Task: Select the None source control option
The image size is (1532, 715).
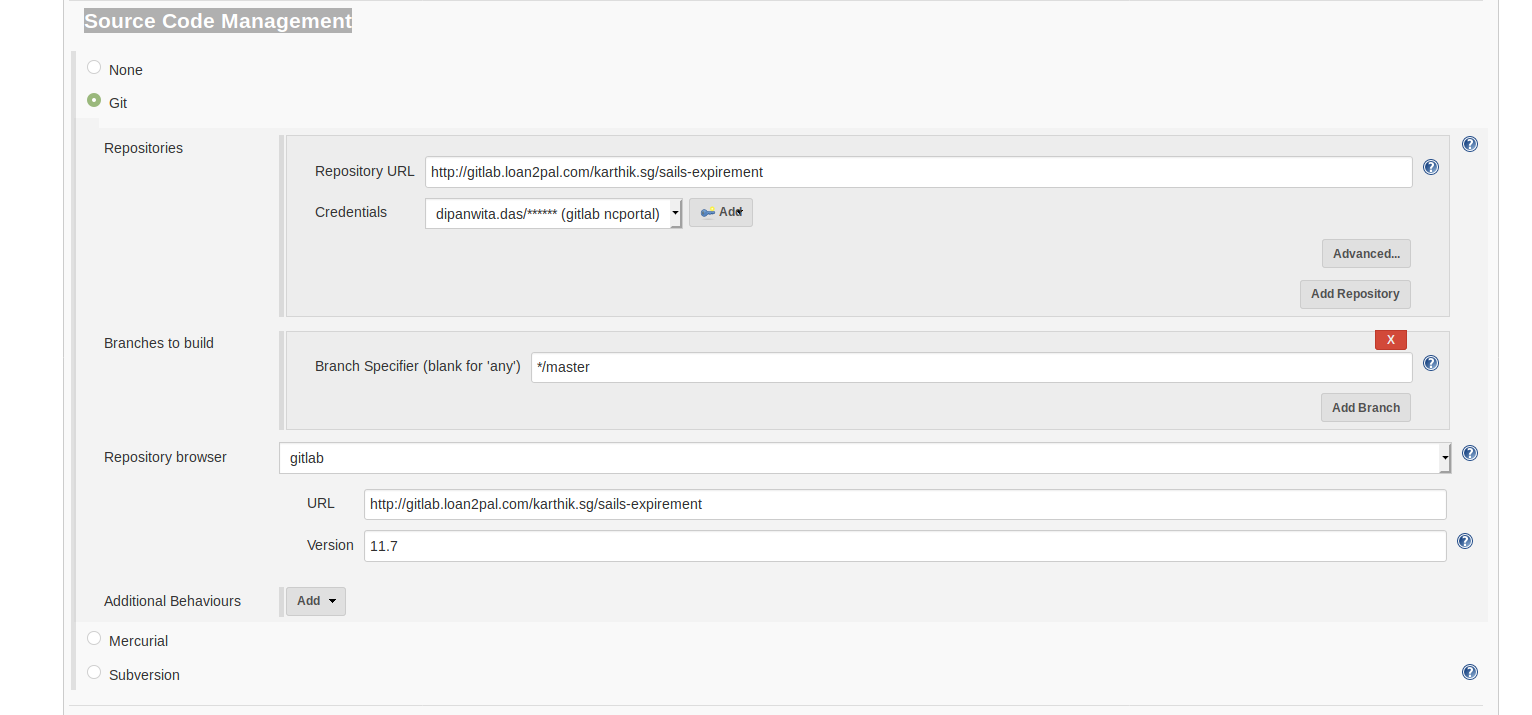Action: pos(94,68)
